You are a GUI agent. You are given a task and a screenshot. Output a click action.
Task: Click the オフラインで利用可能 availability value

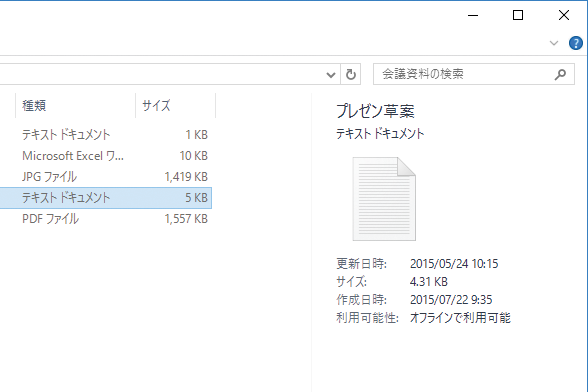pos(460,318)
